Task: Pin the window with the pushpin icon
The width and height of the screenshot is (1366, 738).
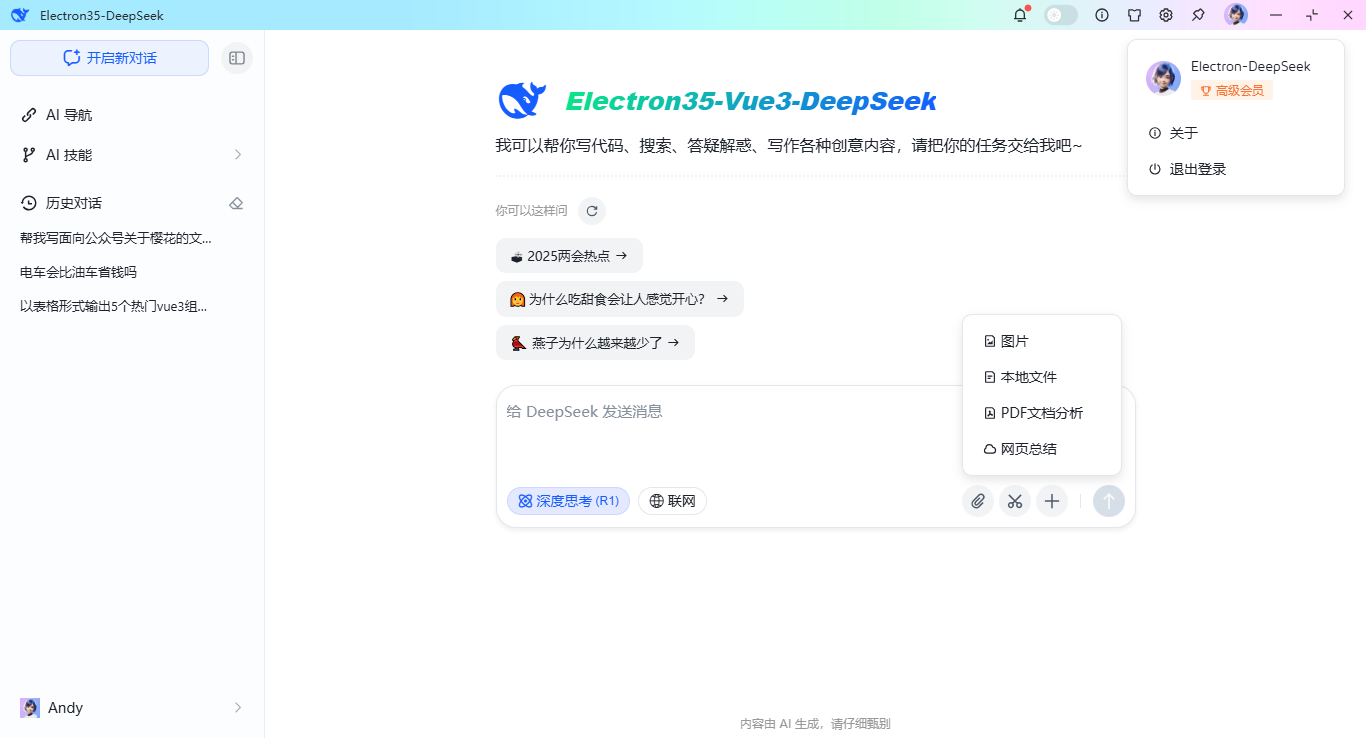Action: pos(1198,15)
